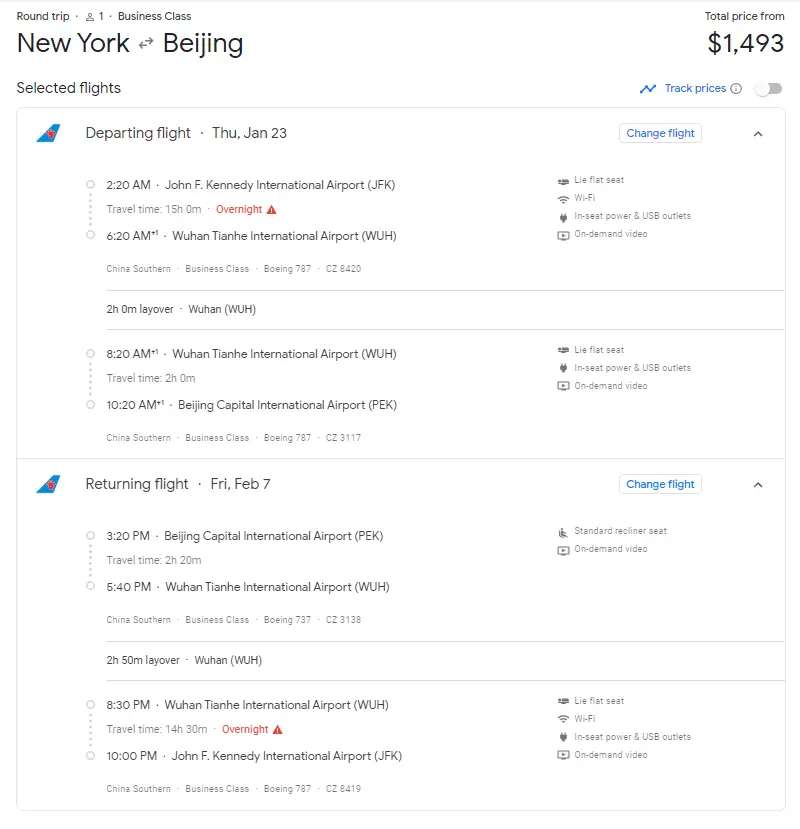Screen dimensions: 800x829
Task: Click the China Southern logo on departing flight
Action: click(47, 133)
